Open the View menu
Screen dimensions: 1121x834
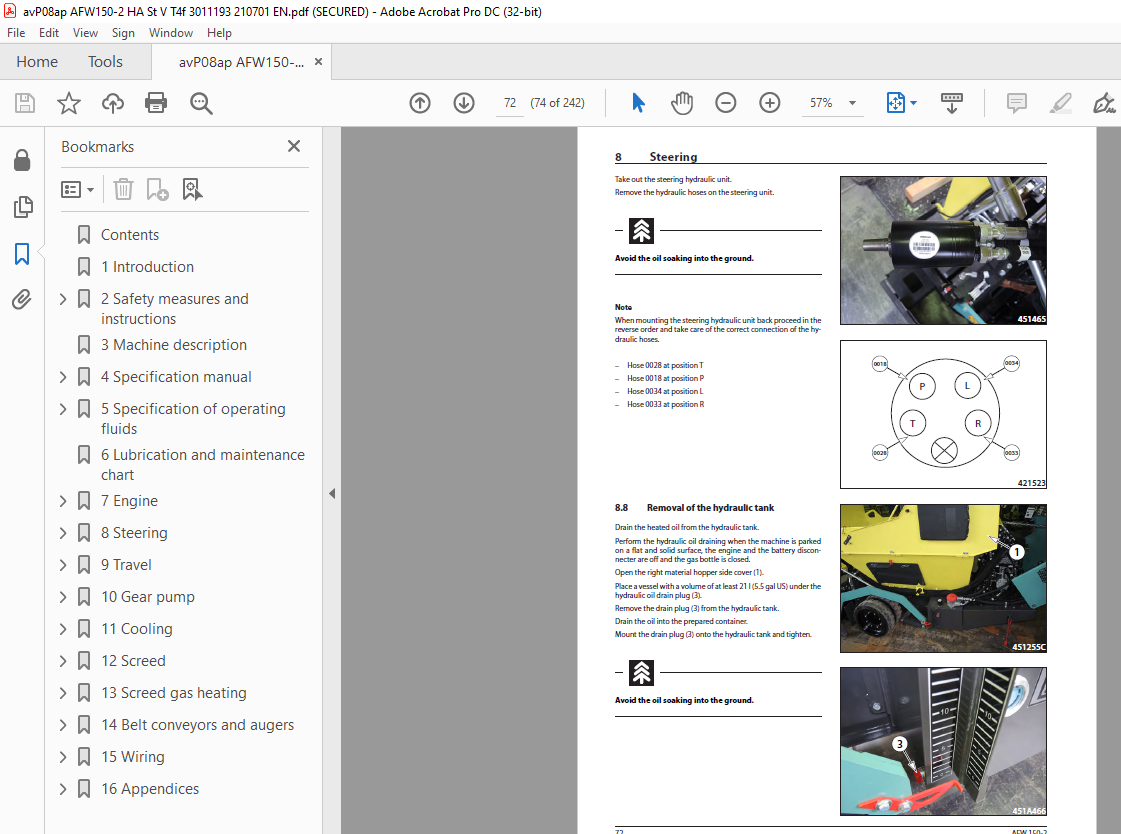point(85,33)
